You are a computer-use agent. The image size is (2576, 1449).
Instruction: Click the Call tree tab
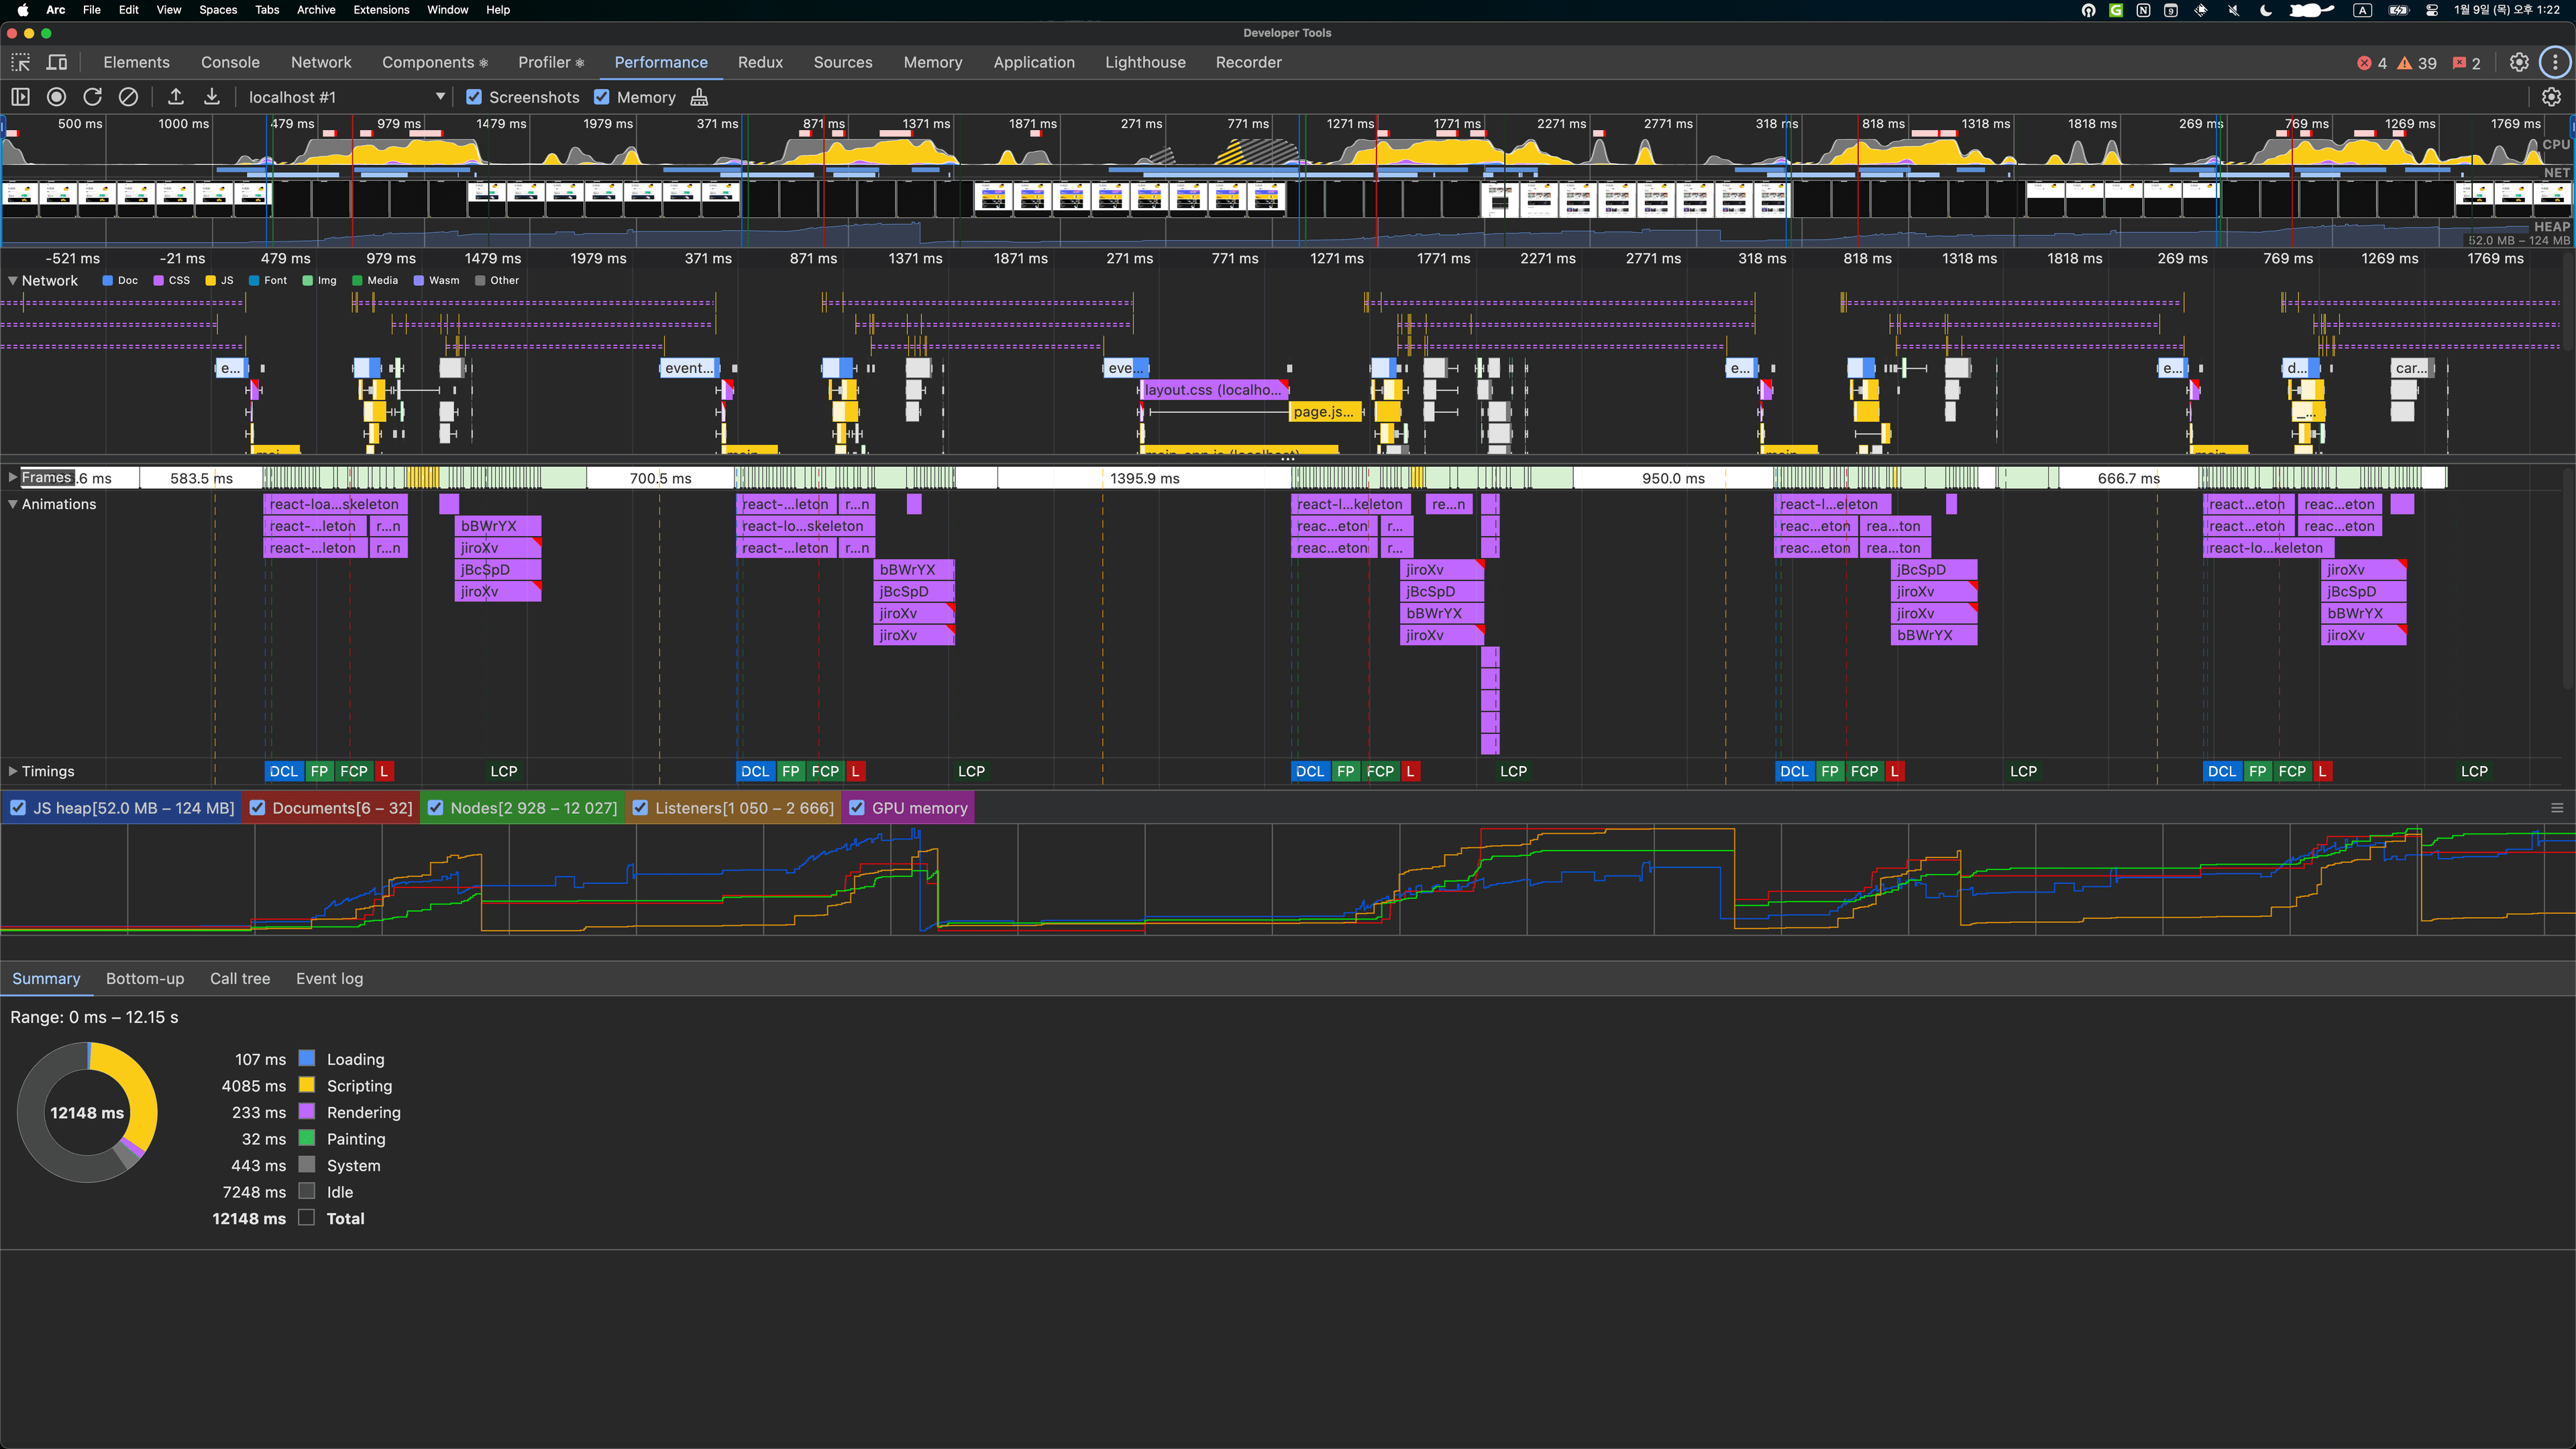click(x=240, y=979)
